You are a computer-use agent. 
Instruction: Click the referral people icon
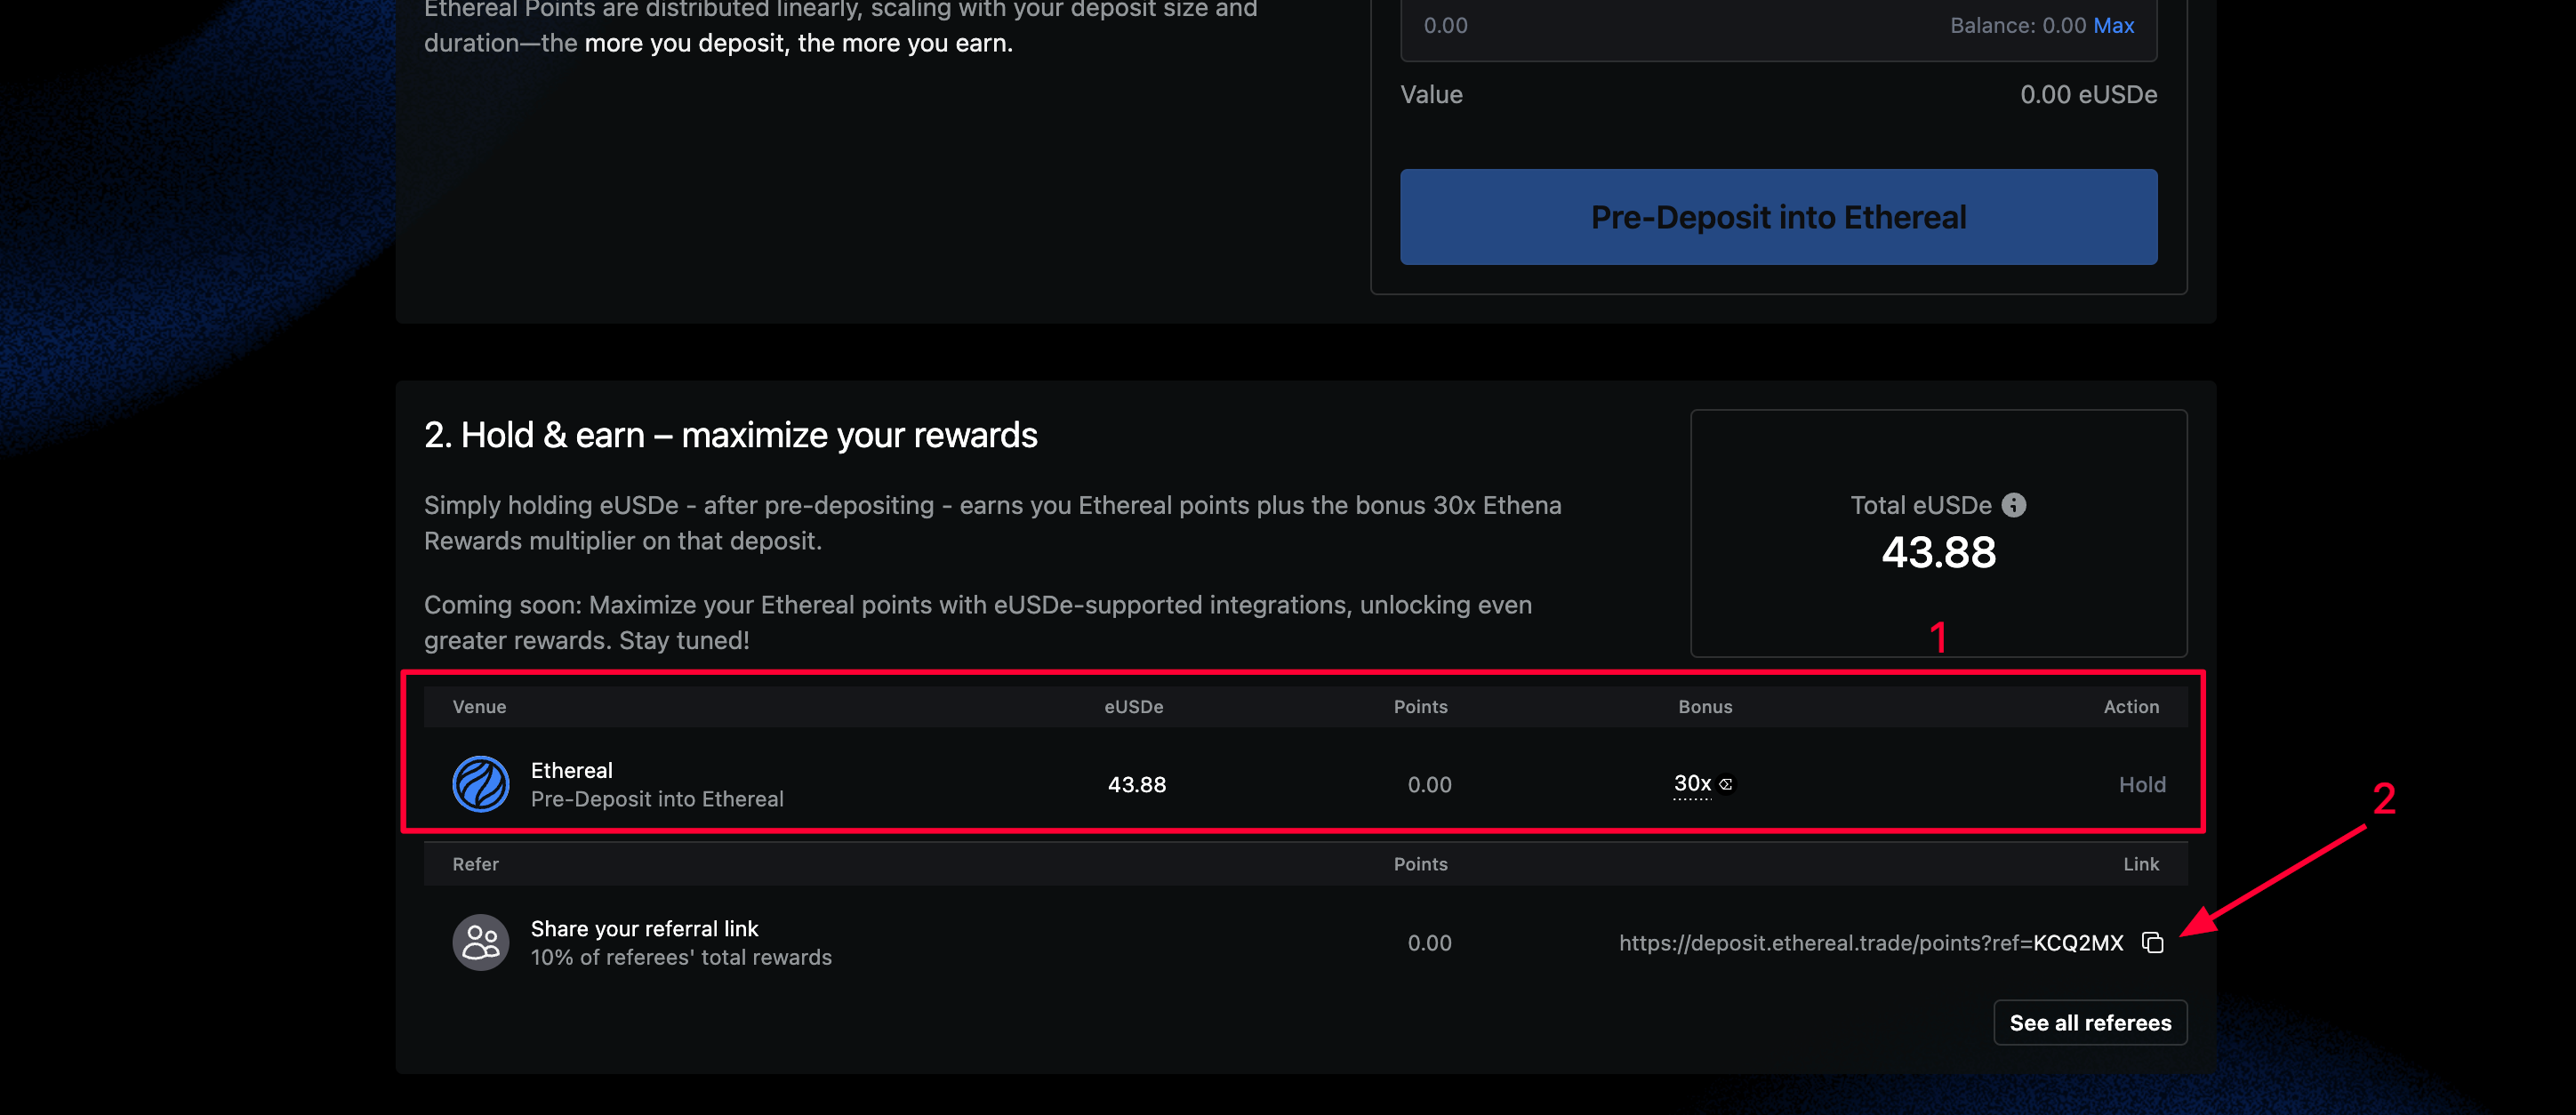[481, 942]
